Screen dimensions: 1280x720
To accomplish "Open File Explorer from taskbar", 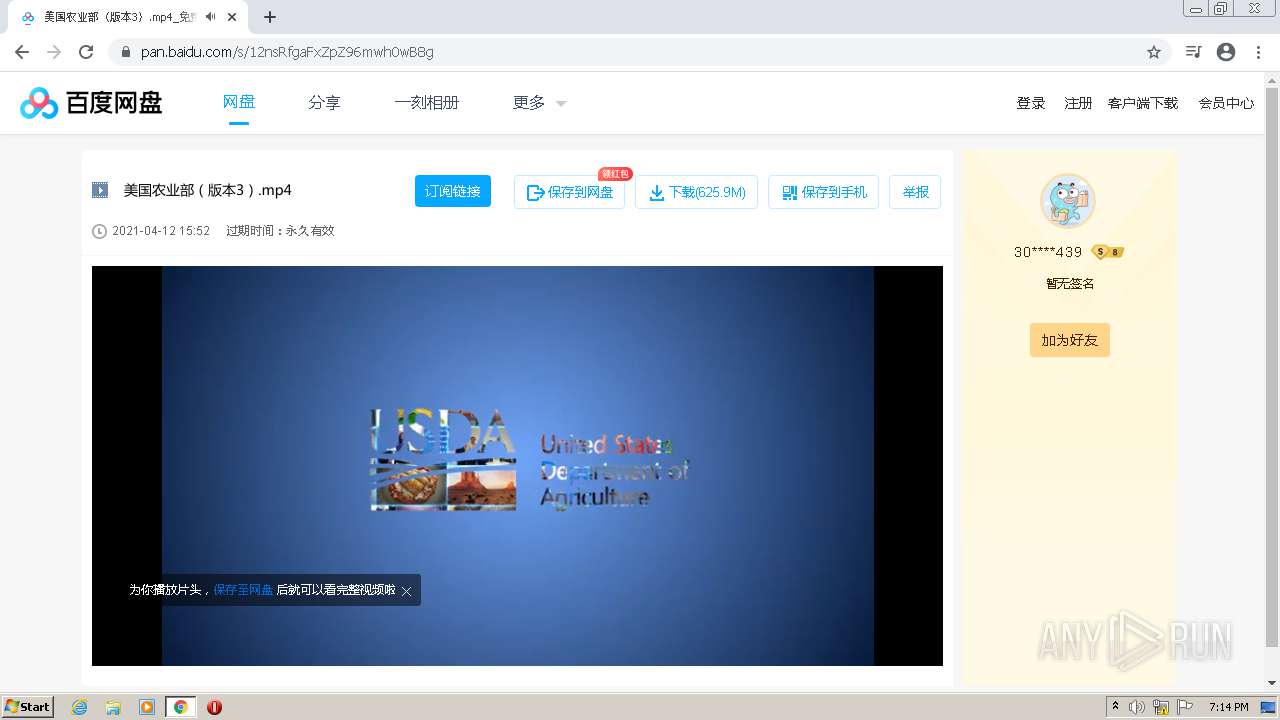I will tap(113, 707).
